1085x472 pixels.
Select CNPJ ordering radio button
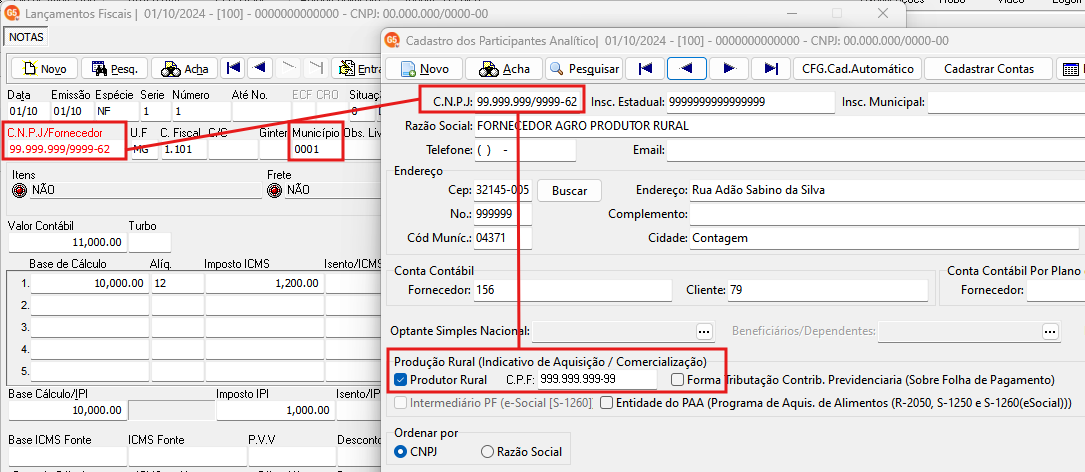point(400,452)
